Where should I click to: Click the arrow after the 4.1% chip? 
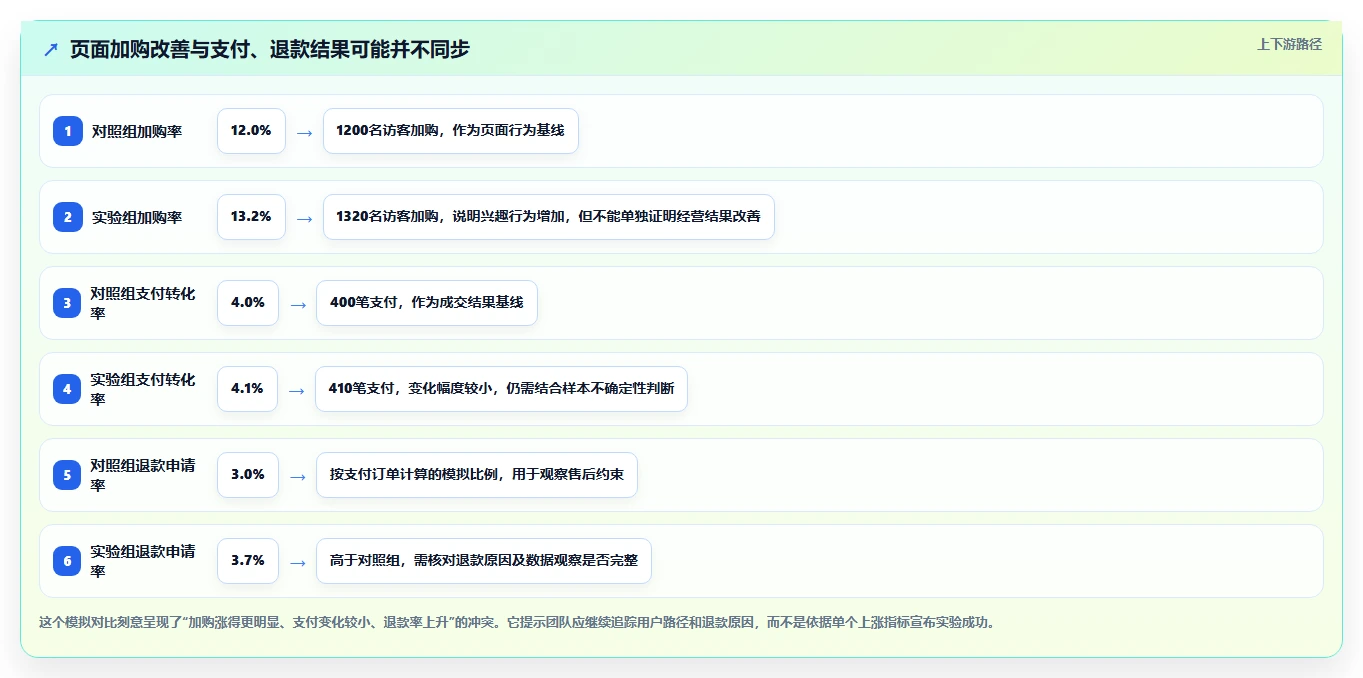point(298,390)
